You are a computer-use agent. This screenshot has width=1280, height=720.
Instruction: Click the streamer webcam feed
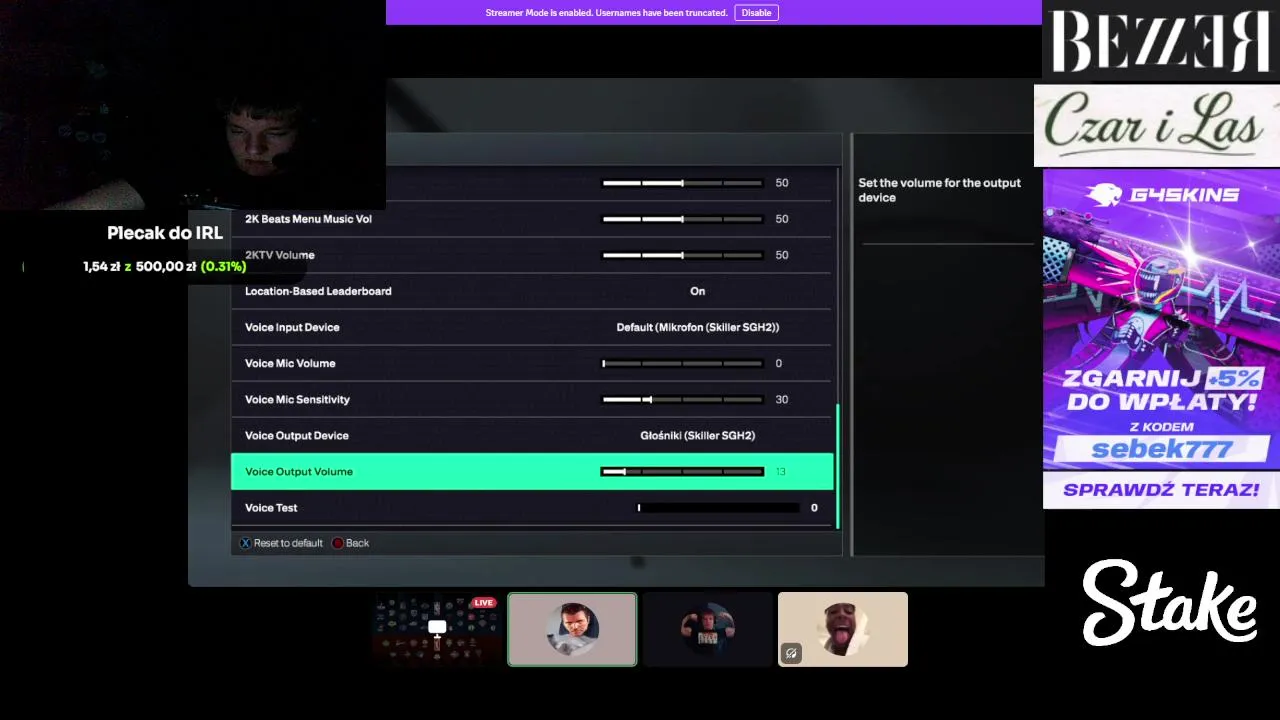click(x=192, y=105)
